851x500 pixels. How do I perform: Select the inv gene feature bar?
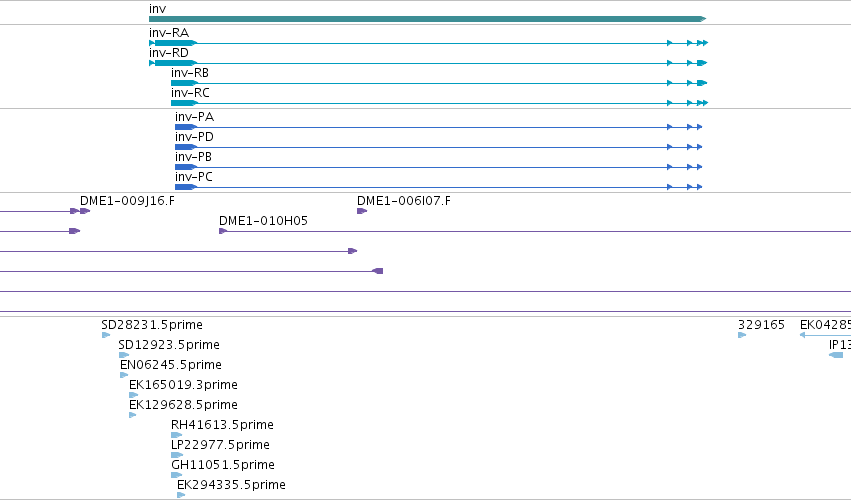428,19
